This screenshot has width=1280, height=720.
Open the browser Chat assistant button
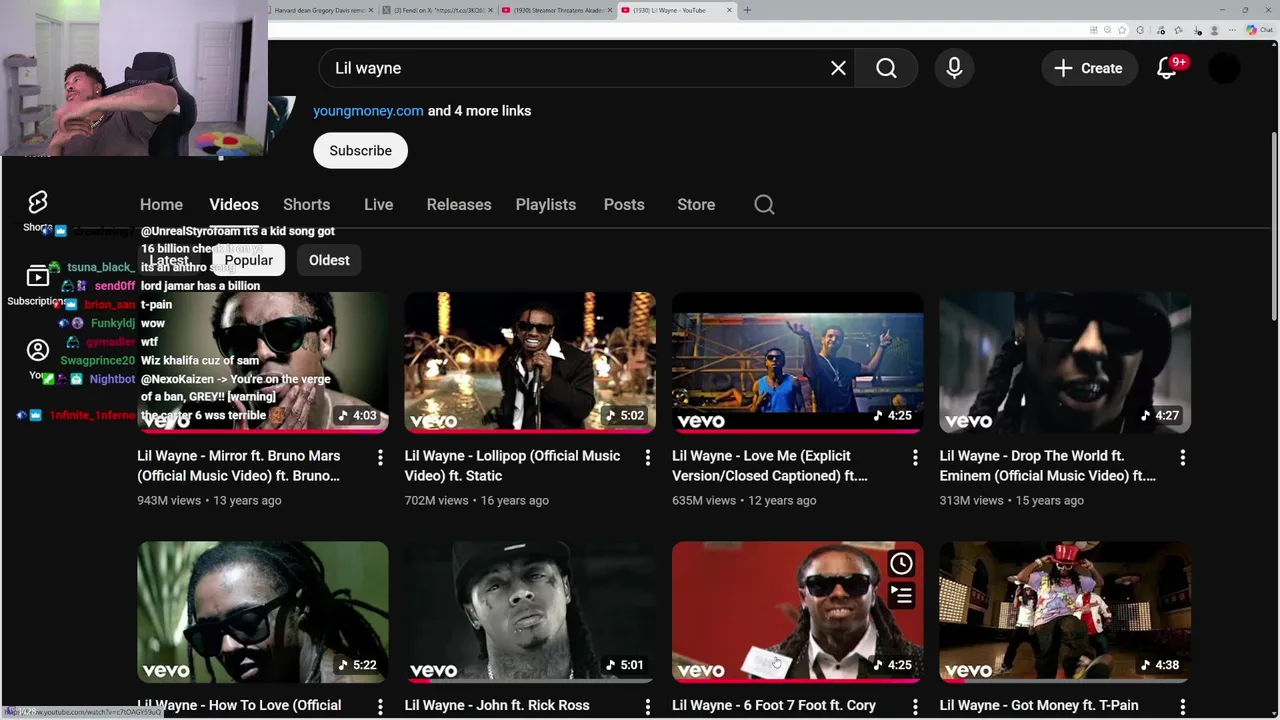coord(1258,30)
